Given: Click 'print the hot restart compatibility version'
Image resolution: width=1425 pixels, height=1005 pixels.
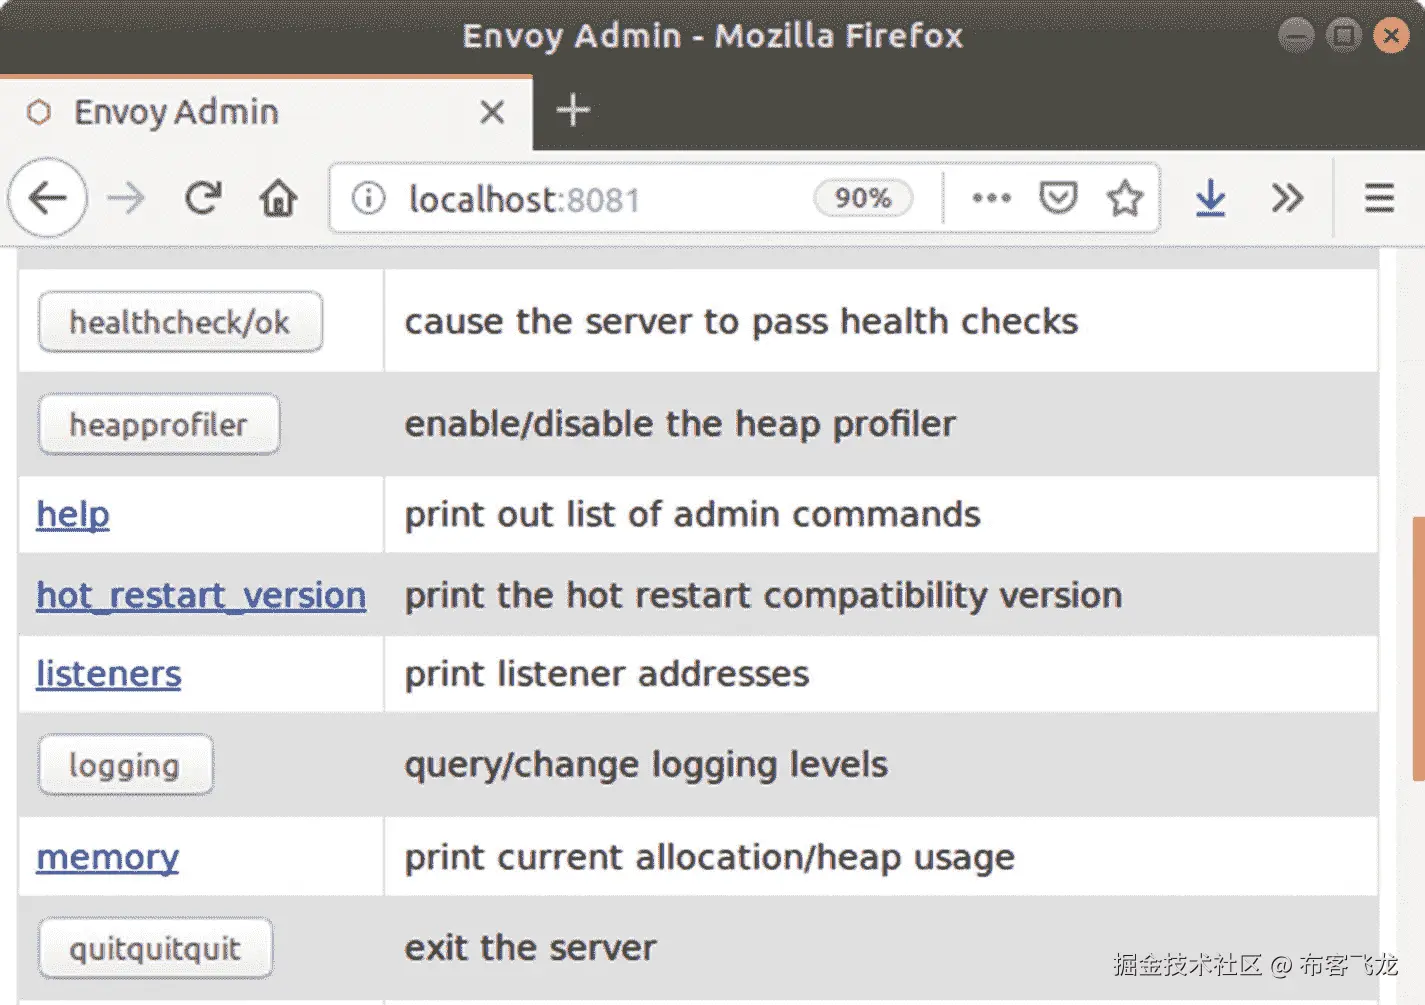Looking at the screenshot, I should pyautogui.click(x=763, y=595).
